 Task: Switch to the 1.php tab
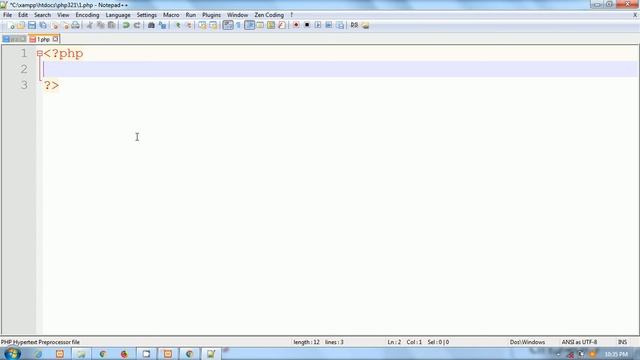(43, 39)
